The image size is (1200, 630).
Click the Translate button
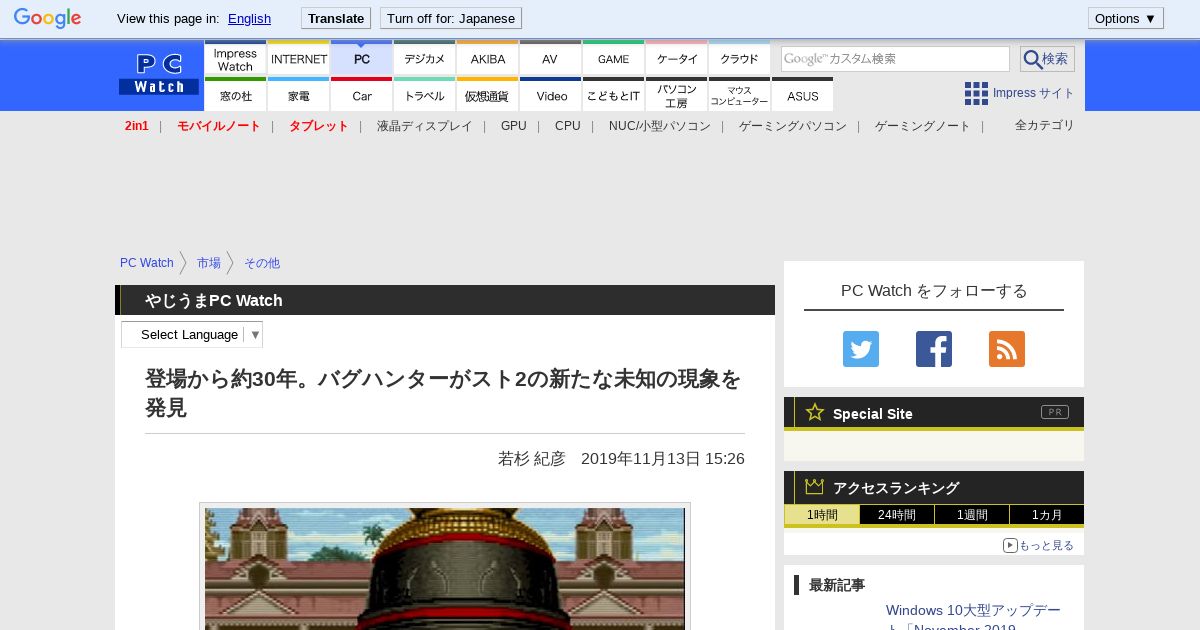336,18
